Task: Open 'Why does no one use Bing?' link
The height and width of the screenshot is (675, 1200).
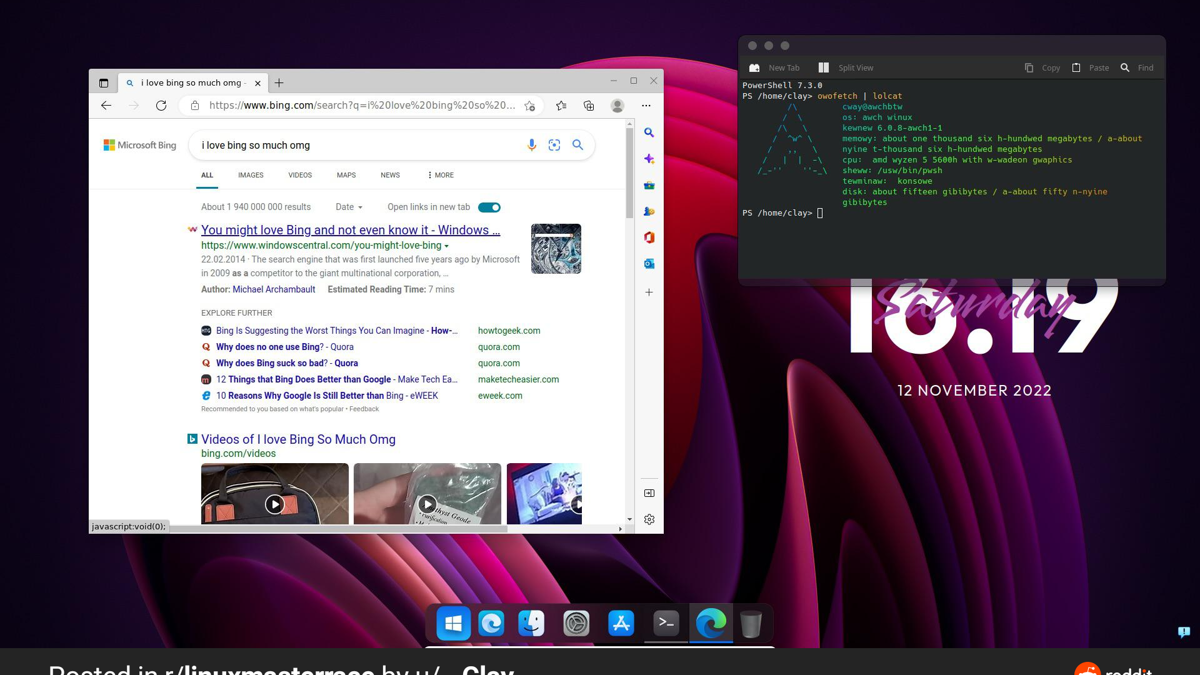Action: (x=285, y=347)
